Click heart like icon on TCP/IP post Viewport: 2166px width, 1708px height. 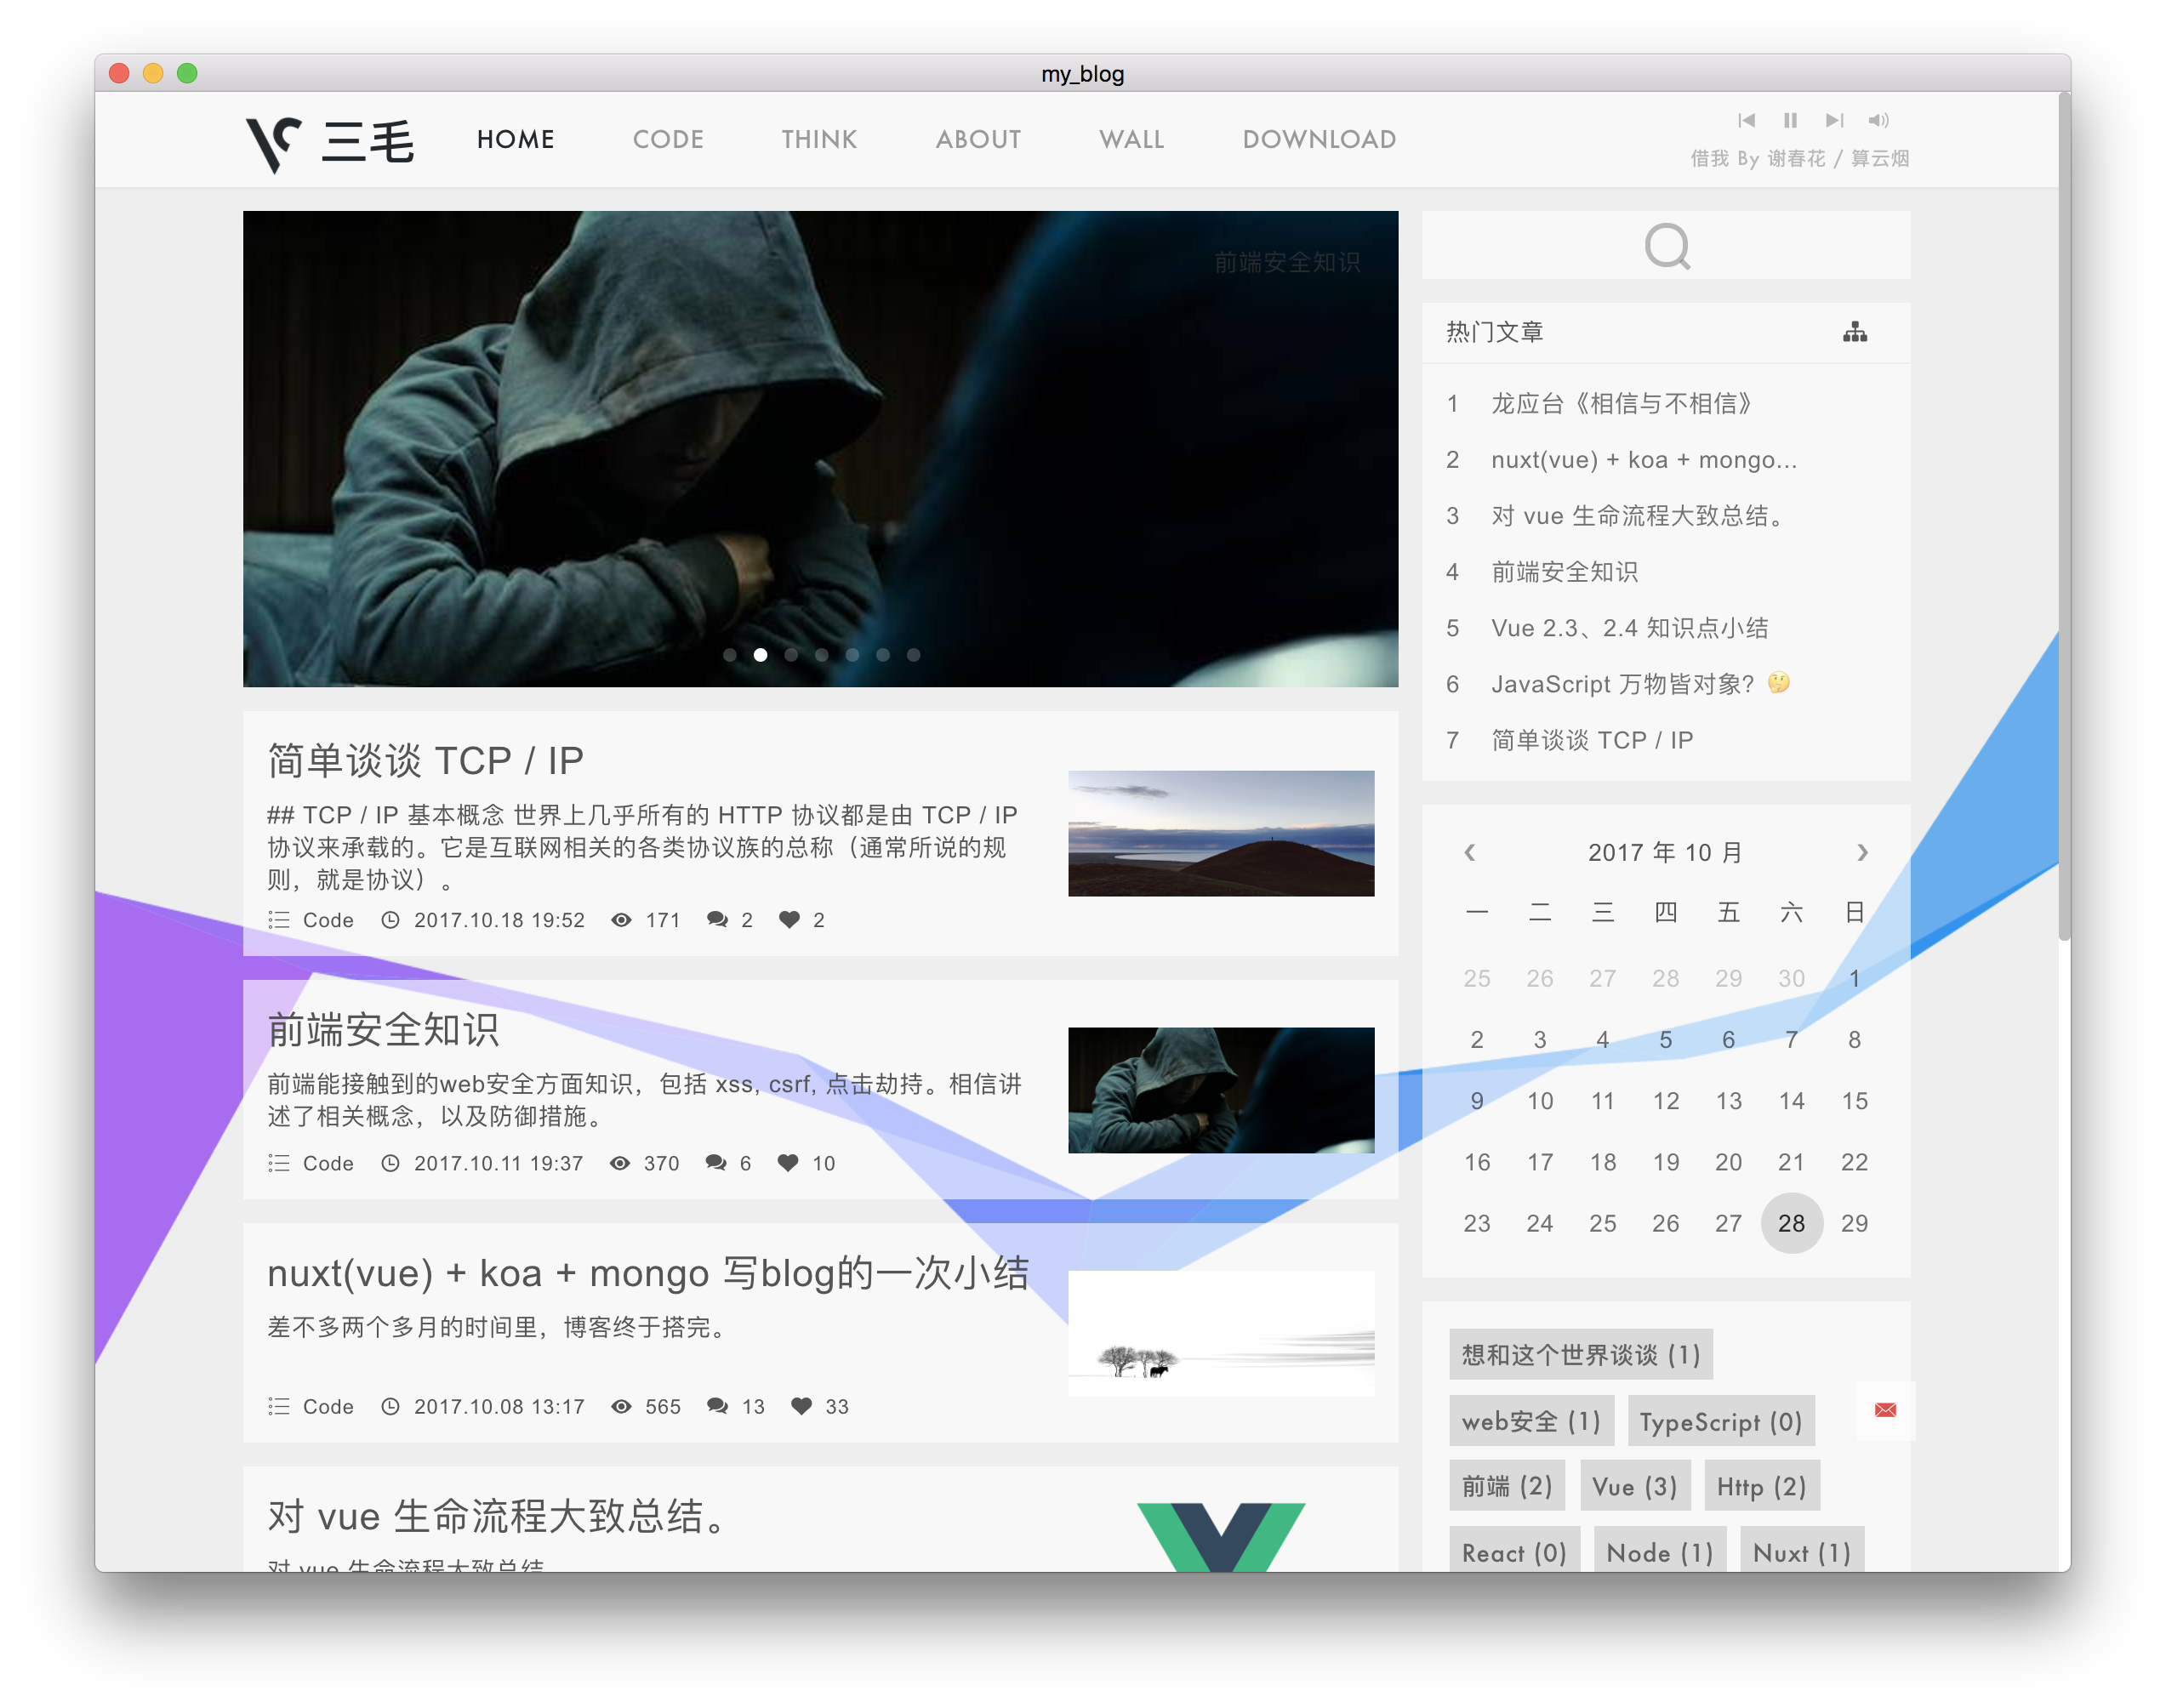tap(789, 919)
